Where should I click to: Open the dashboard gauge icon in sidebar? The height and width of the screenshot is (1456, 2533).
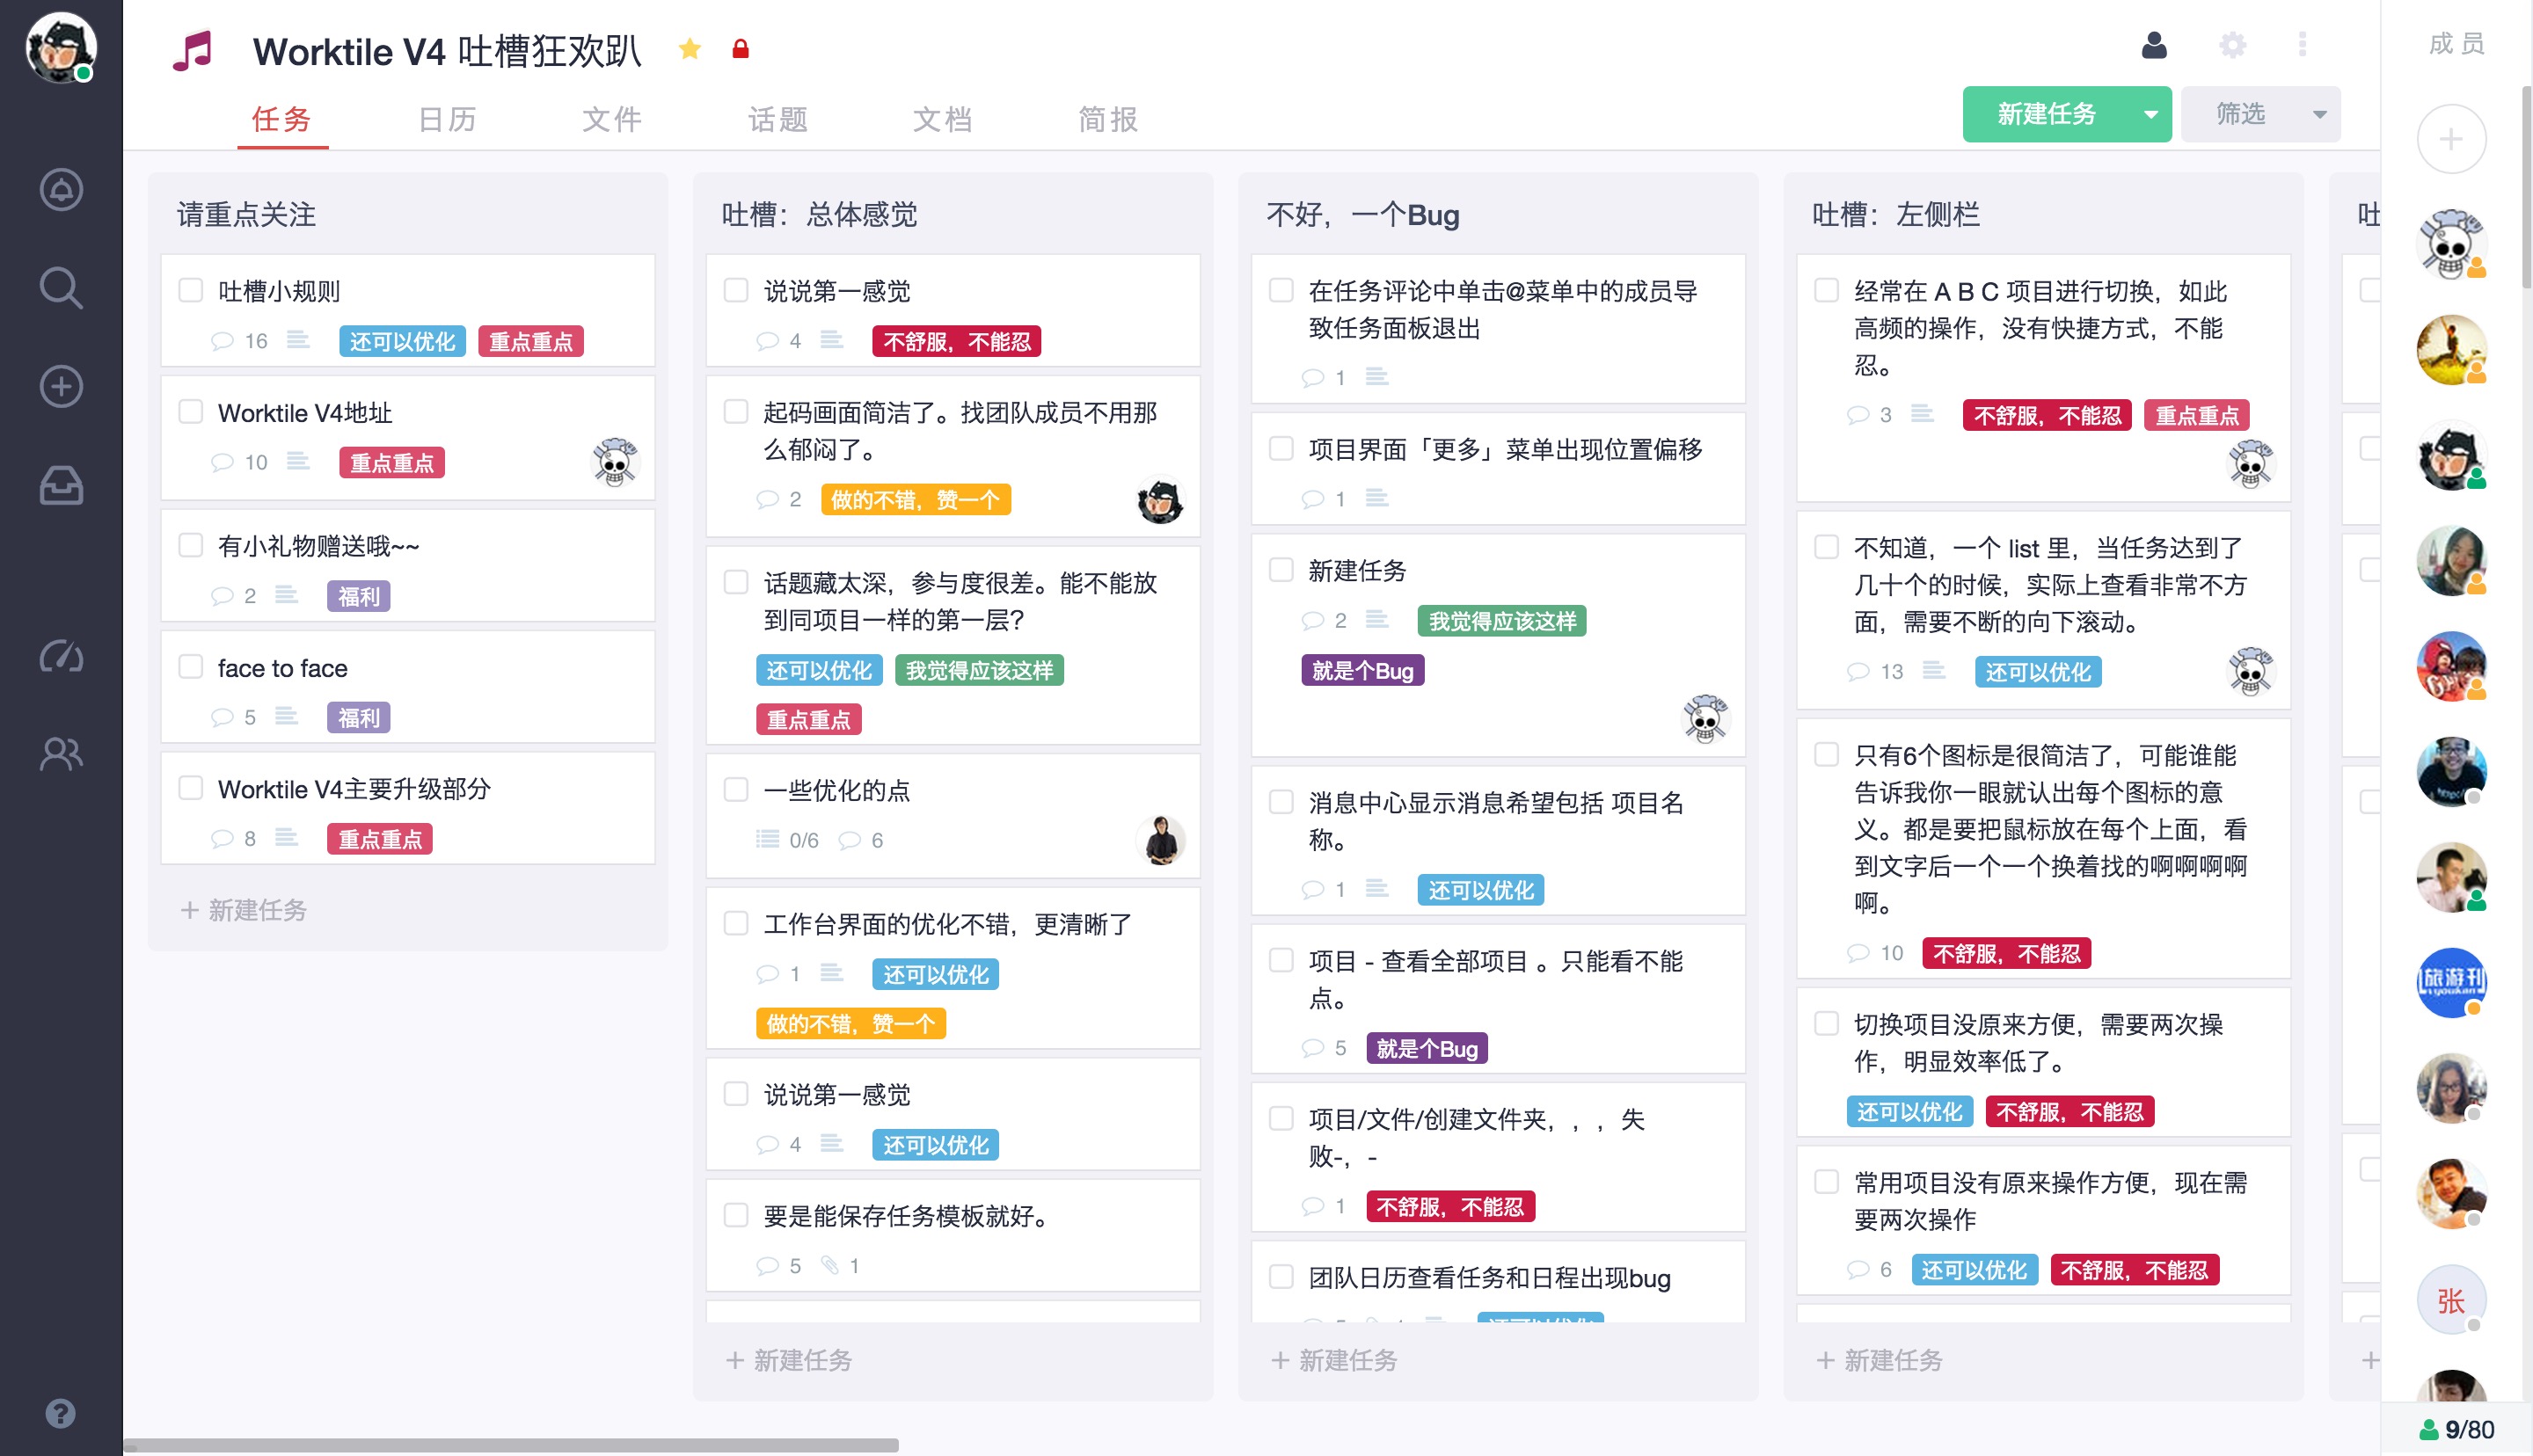61,656
